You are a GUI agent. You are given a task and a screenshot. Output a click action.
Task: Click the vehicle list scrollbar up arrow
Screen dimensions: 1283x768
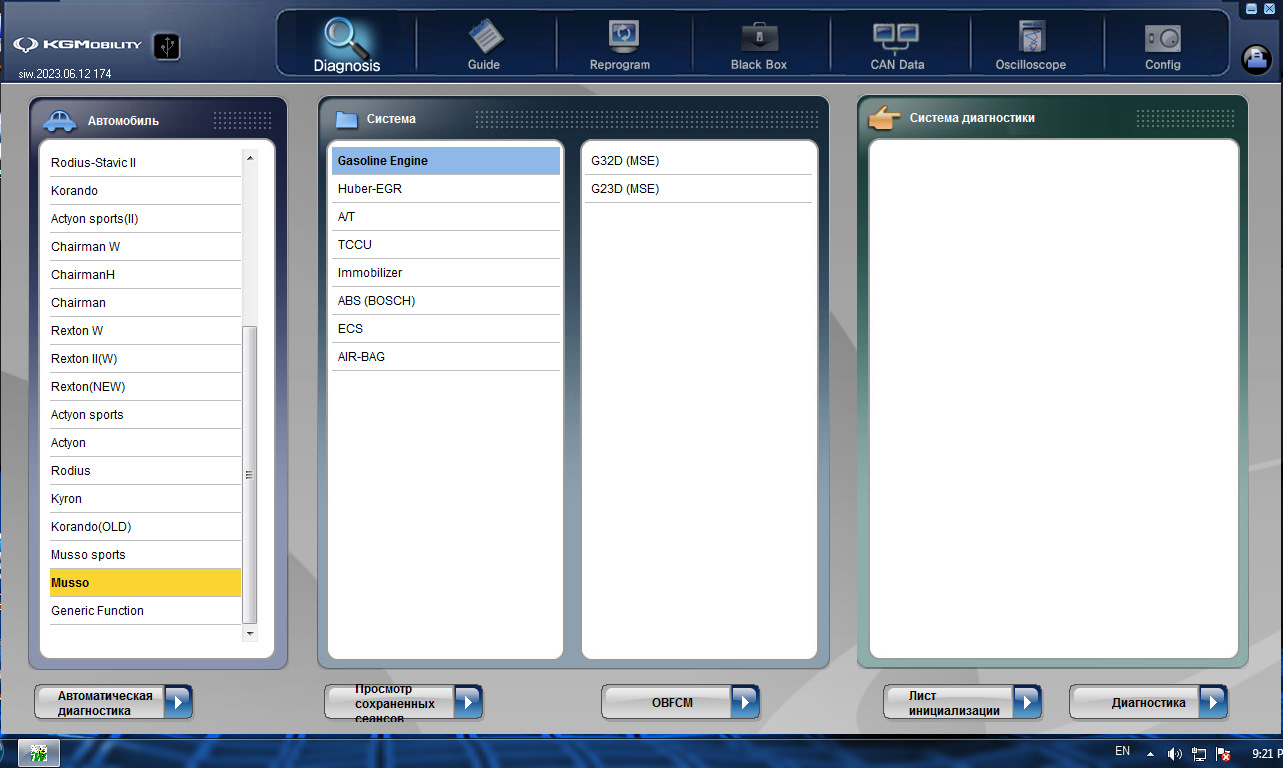(x=250, y=157)
